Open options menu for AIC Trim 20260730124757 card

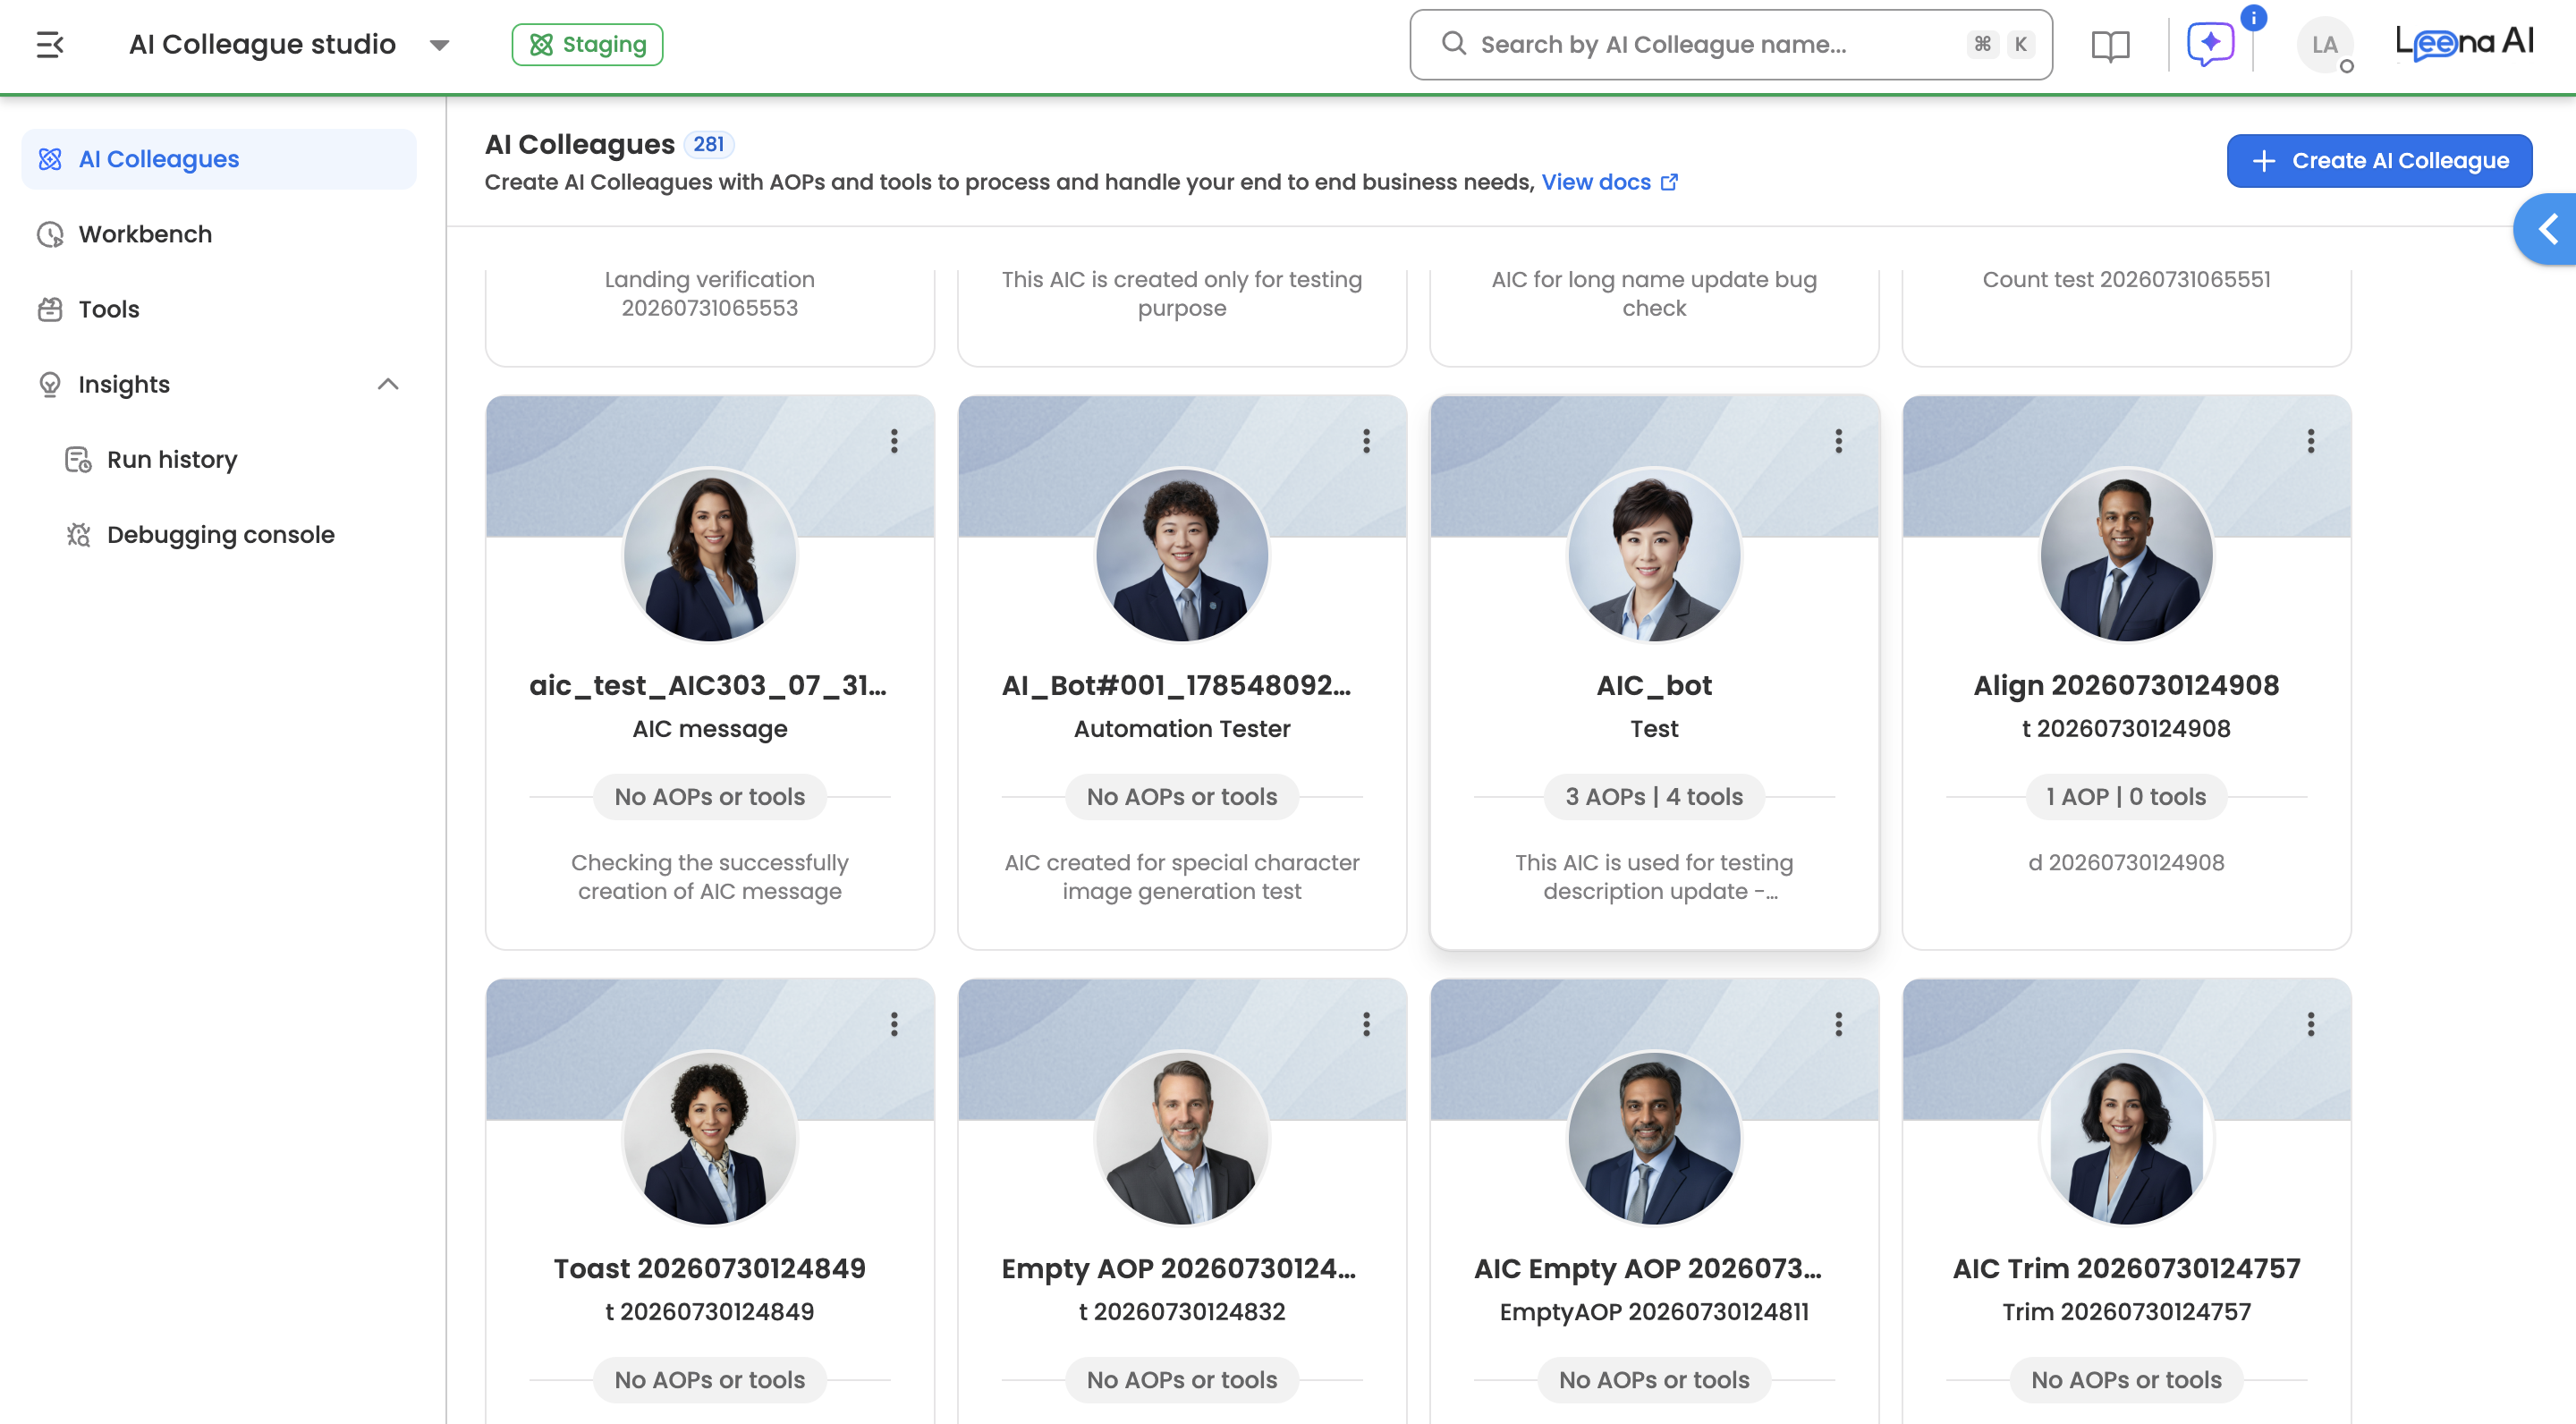point(2310,1024)
